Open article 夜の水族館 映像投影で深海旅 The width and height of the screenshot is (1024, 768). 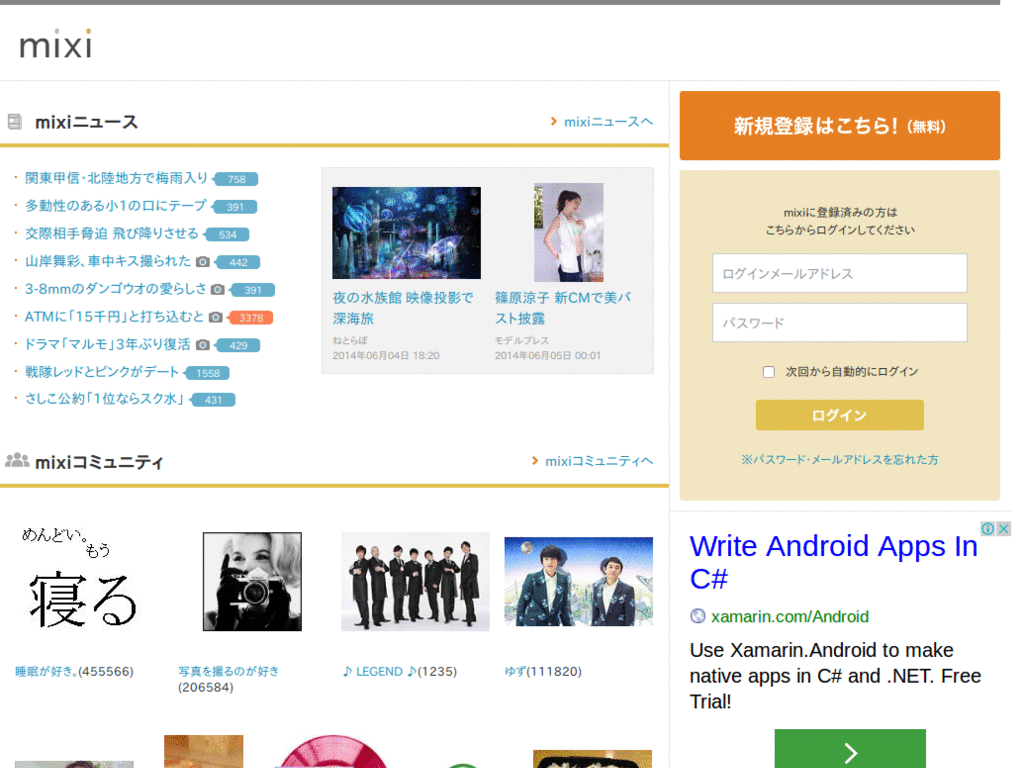point(404,308)
